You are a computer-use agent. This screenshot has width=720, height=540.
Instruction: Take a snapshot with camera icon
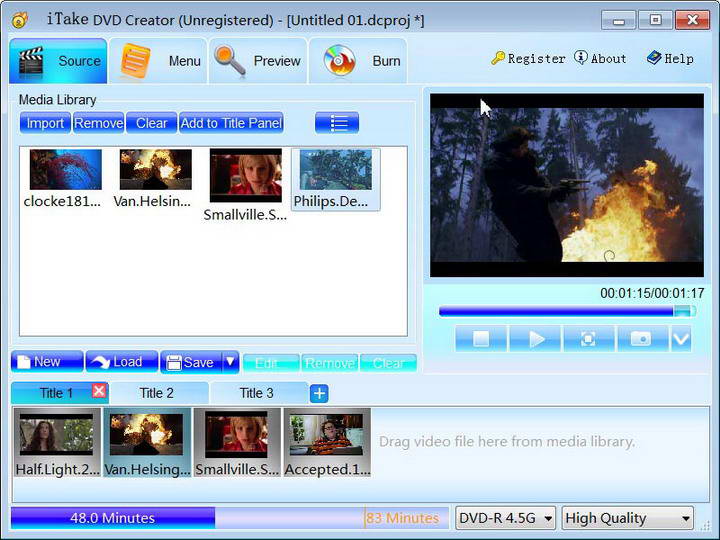click(x=642, y=339)
